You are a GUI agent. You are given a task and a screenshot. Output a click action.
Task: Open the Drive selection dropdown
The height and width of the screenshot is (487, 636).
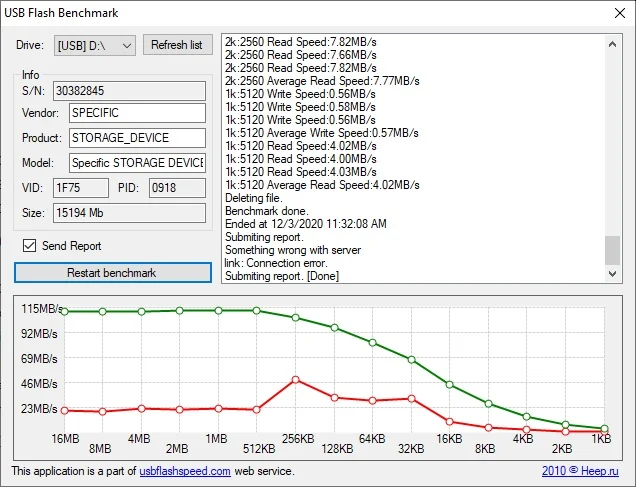(x=95, y=45)
